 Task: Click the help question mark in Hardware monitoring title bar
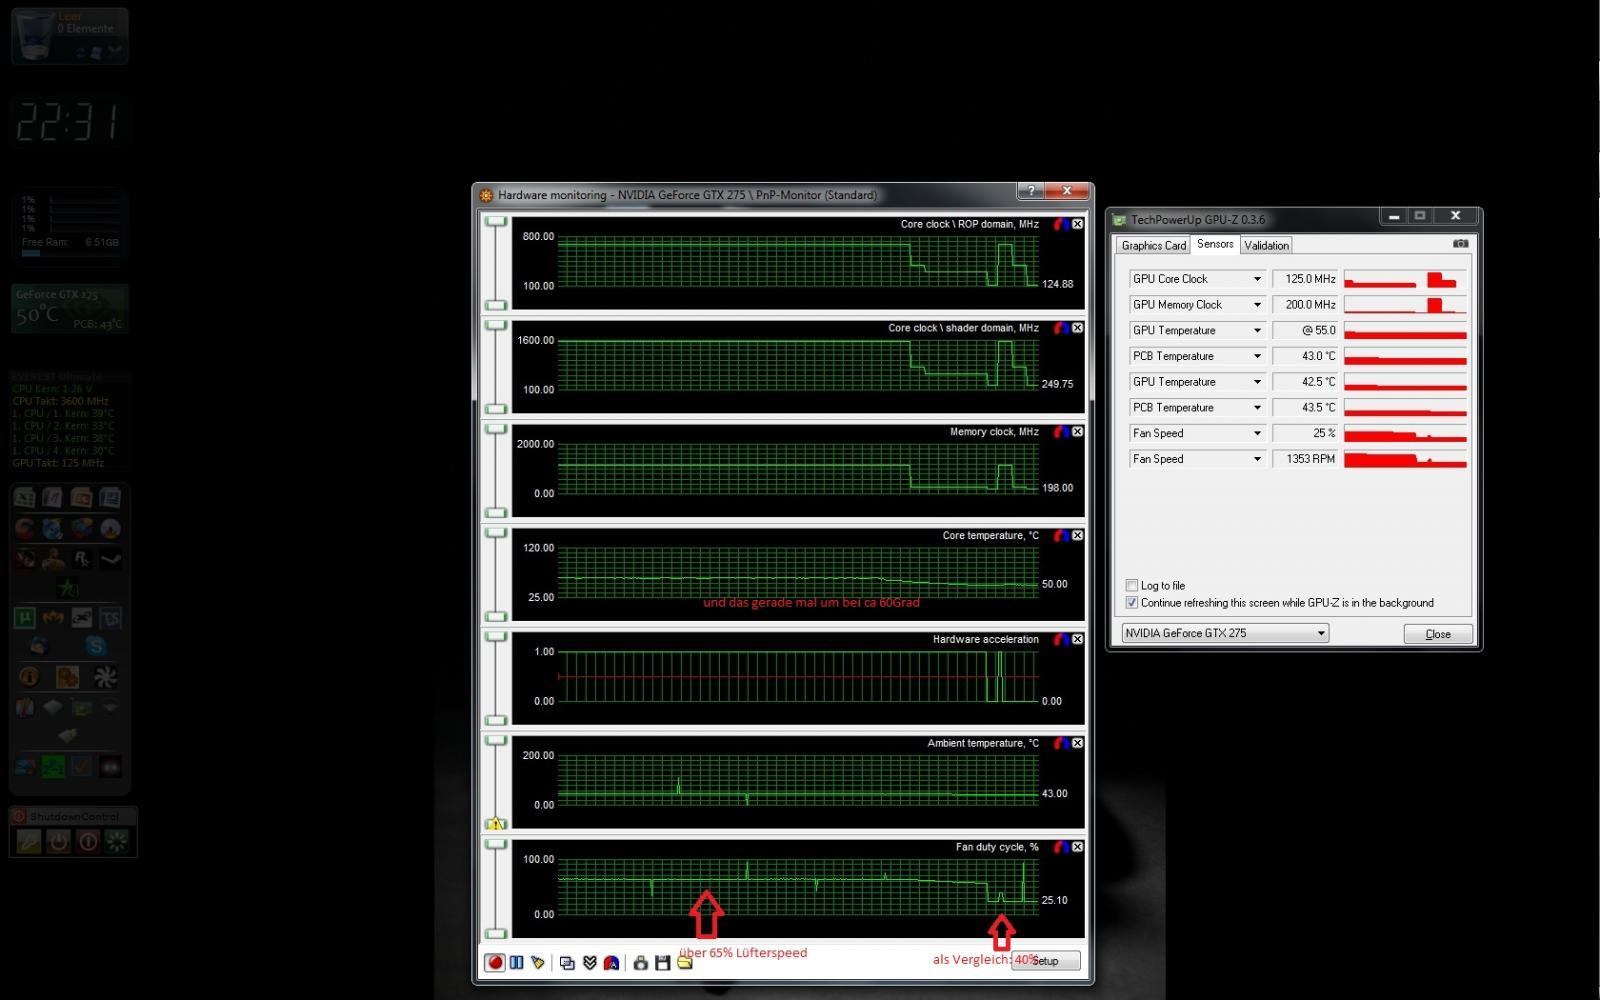point(1031,191)
